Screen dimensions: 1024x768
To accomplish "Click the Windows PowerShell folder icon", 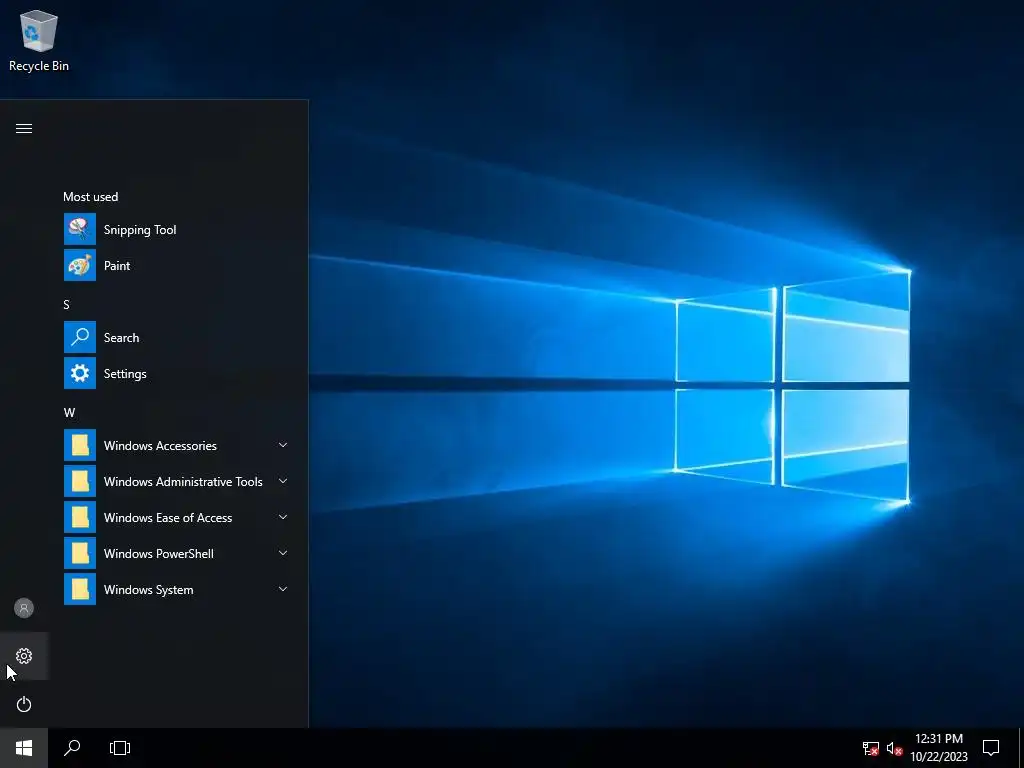I will tap(80, 553).
